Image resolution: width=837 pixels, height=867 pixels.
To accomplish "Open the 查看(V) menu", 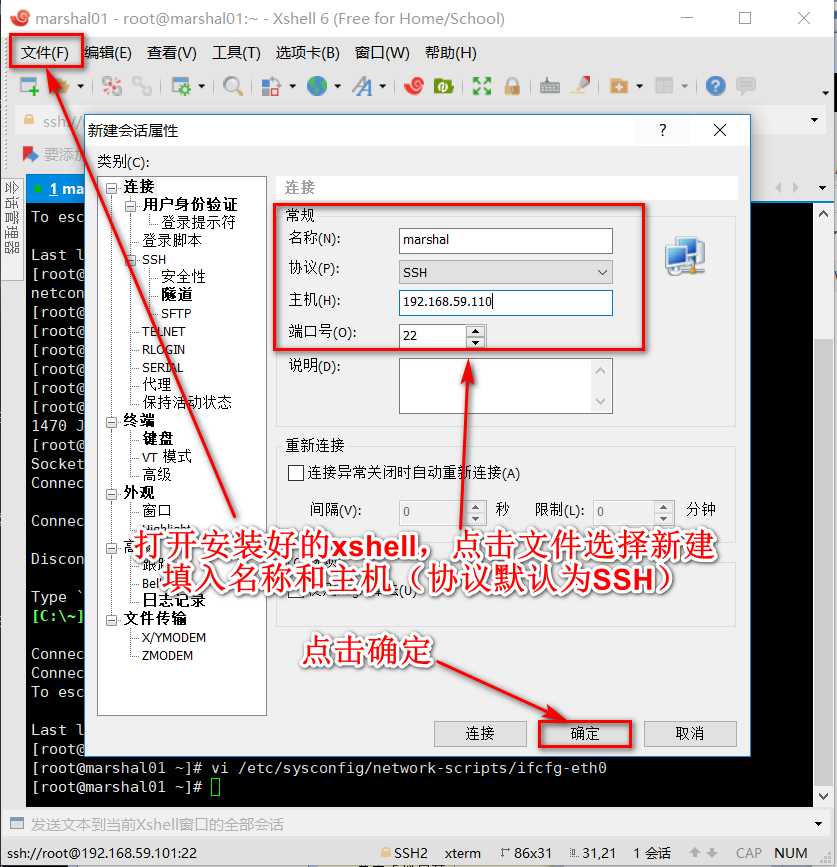I will coord(172,53).
